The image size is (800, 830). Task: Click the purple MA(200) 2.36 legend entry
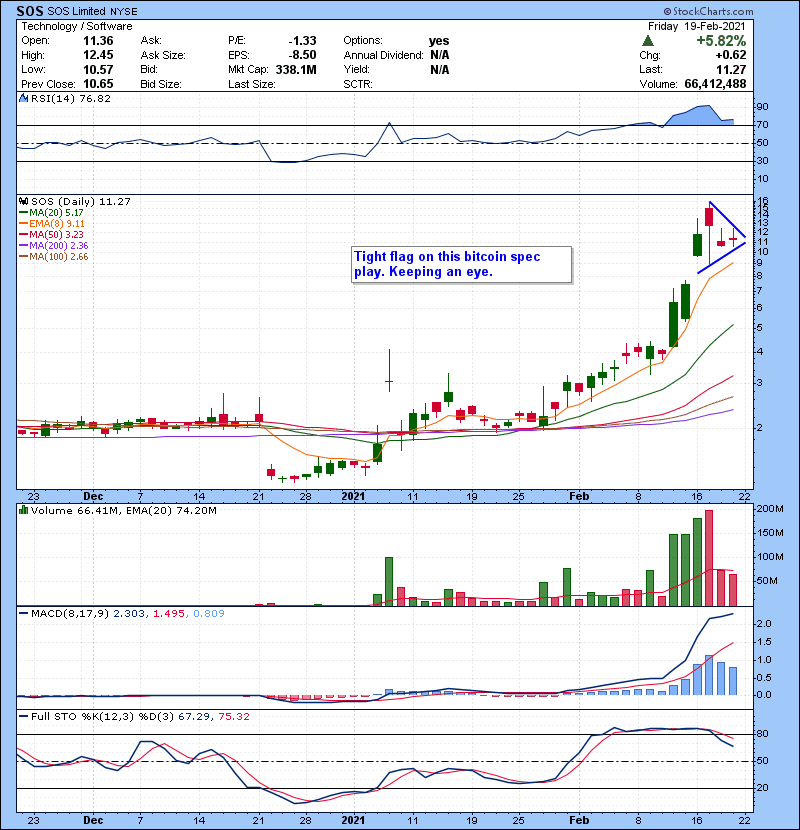[x=54, y=246]
